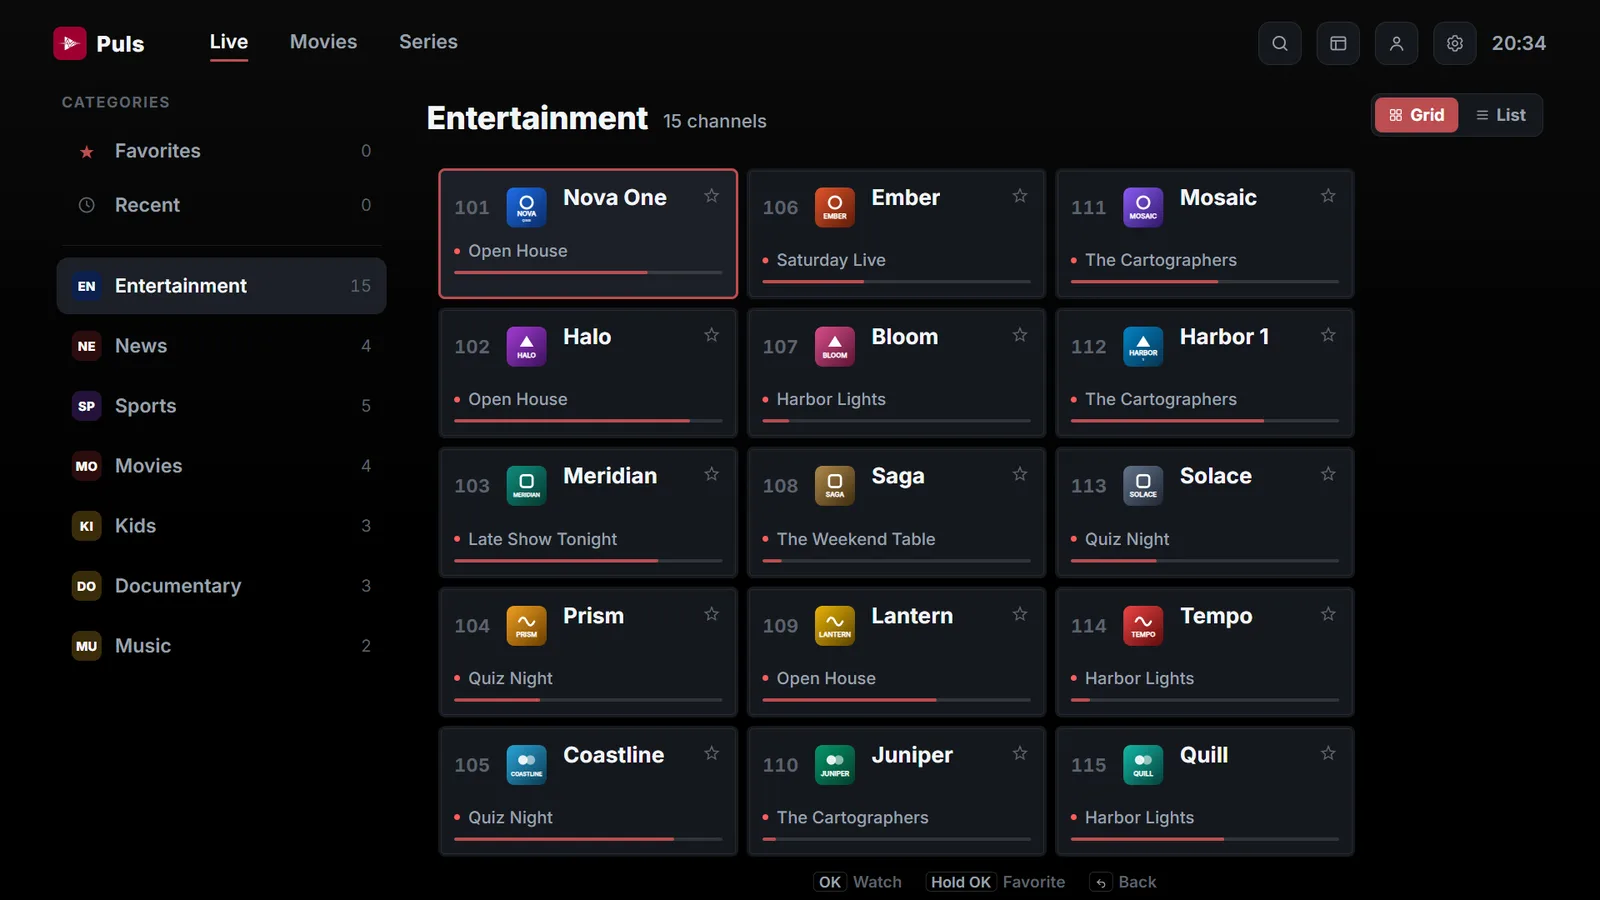Image resolution: width=1600 pixels, height=900 pixels.
Task: Click the Bloom channel logo
Action: click(834, 346)
